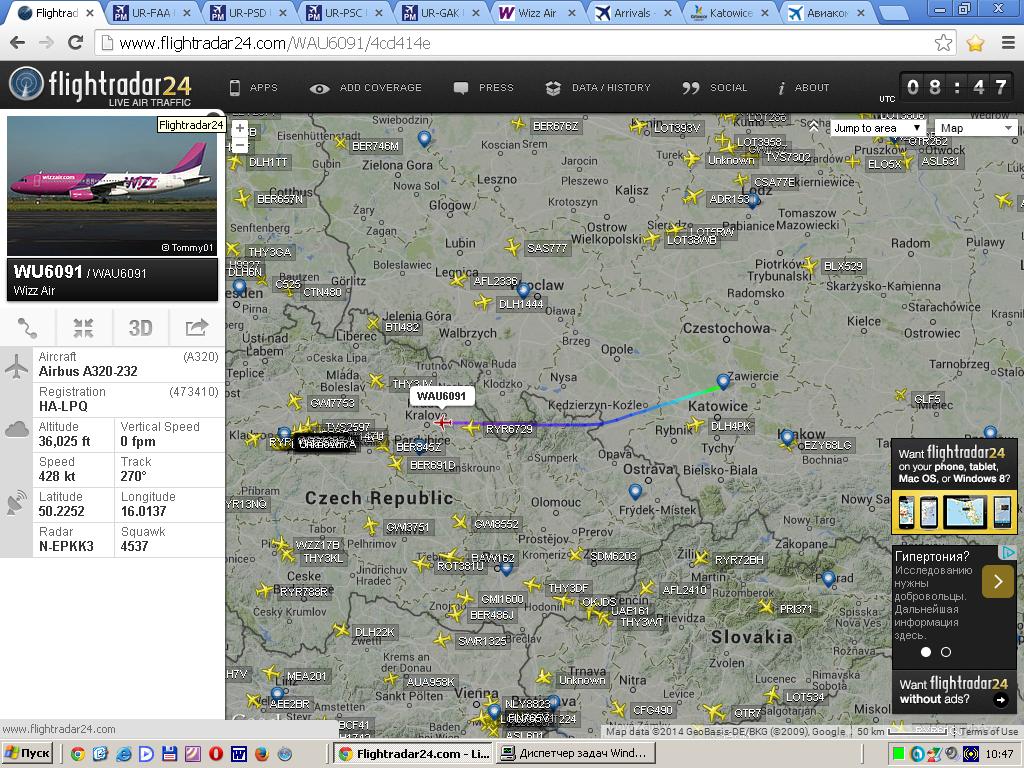
Task: Open the Jump to area dropdown
Action: (x=877, y=128)
